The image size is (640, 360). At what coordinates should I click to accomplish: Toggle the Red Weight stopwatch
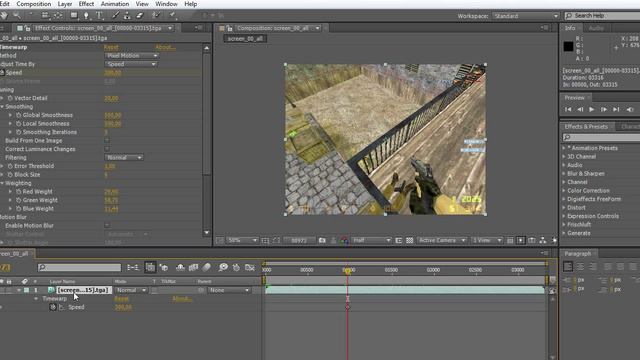18,191
